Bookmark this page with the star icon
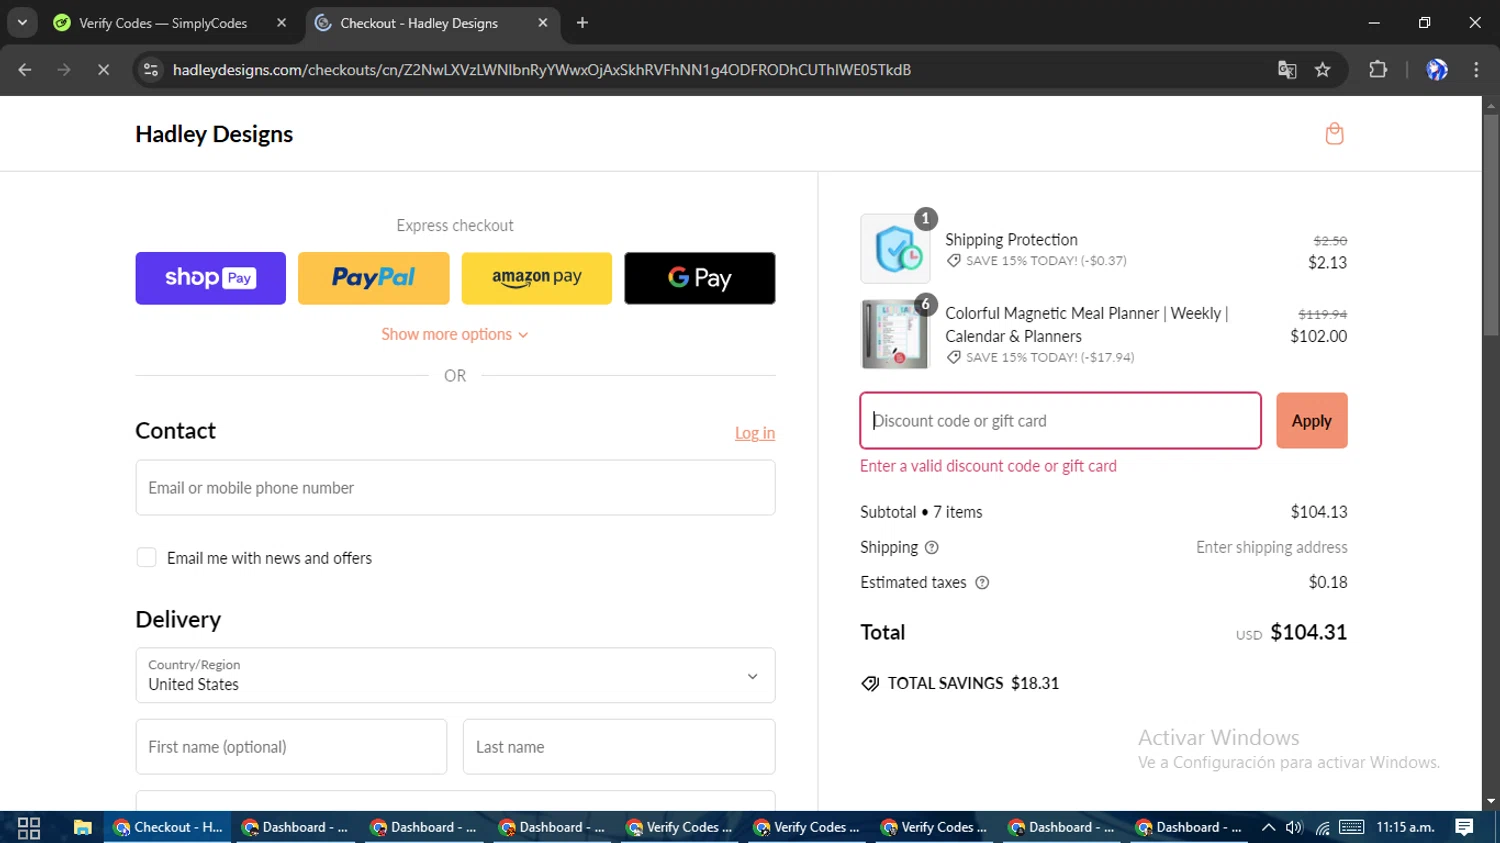The height and width of the screenshot is (843, 1500). point(1323,70)
